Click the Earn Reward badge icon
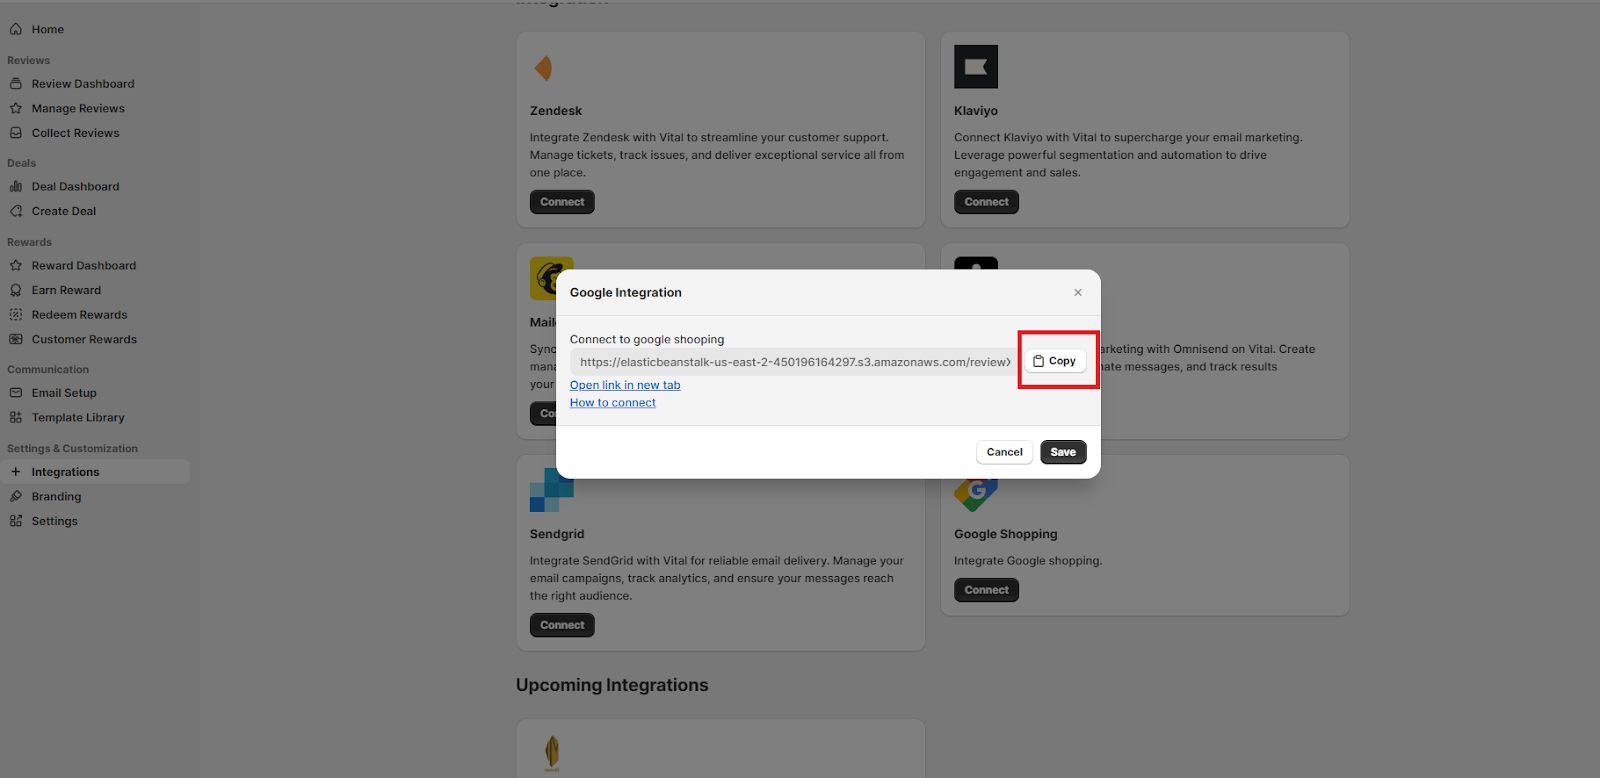This screenshot has width=1600, height=778. click(x=16, y=290)
